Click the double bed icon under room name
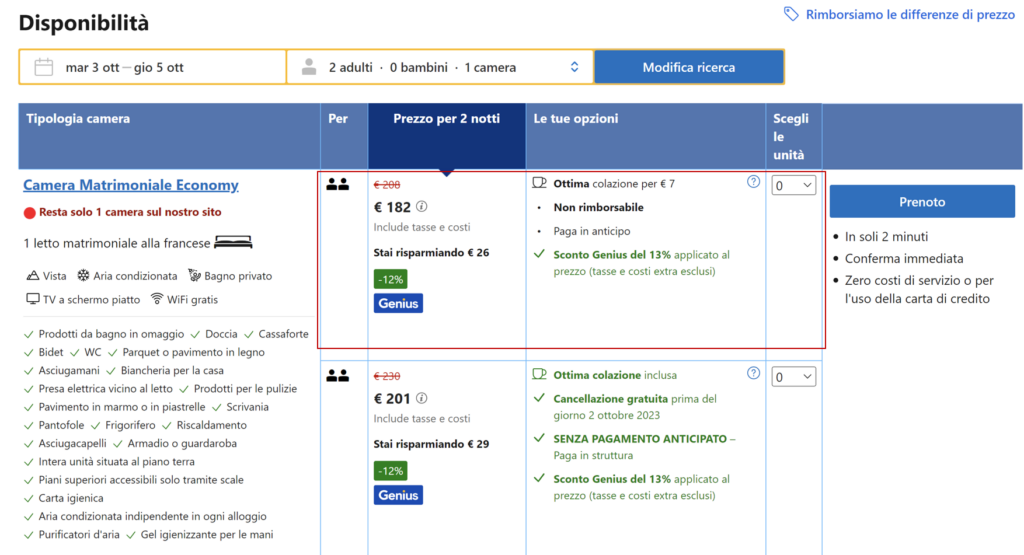This screenshot has width=1024, height=555. (x=233, y=242)
